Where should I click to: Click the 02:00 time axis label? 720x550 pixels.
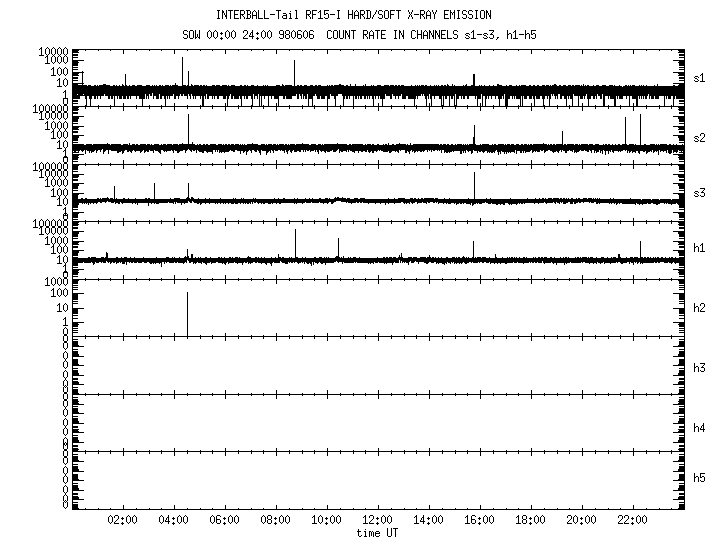pyautogui.click(x=123, y=520)
